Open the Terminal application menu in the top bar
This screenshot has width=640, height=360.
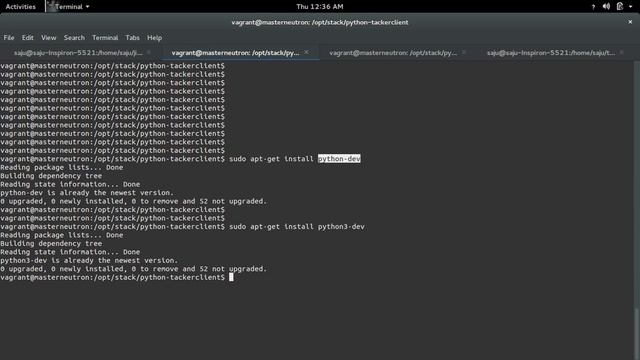(x=69, y=7)
